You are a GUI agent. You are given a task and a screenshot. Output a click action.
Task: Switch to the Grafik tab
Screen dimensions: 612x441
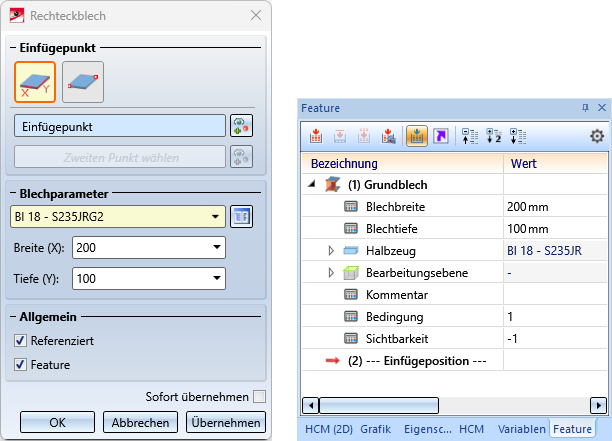(x=375, y=429)
